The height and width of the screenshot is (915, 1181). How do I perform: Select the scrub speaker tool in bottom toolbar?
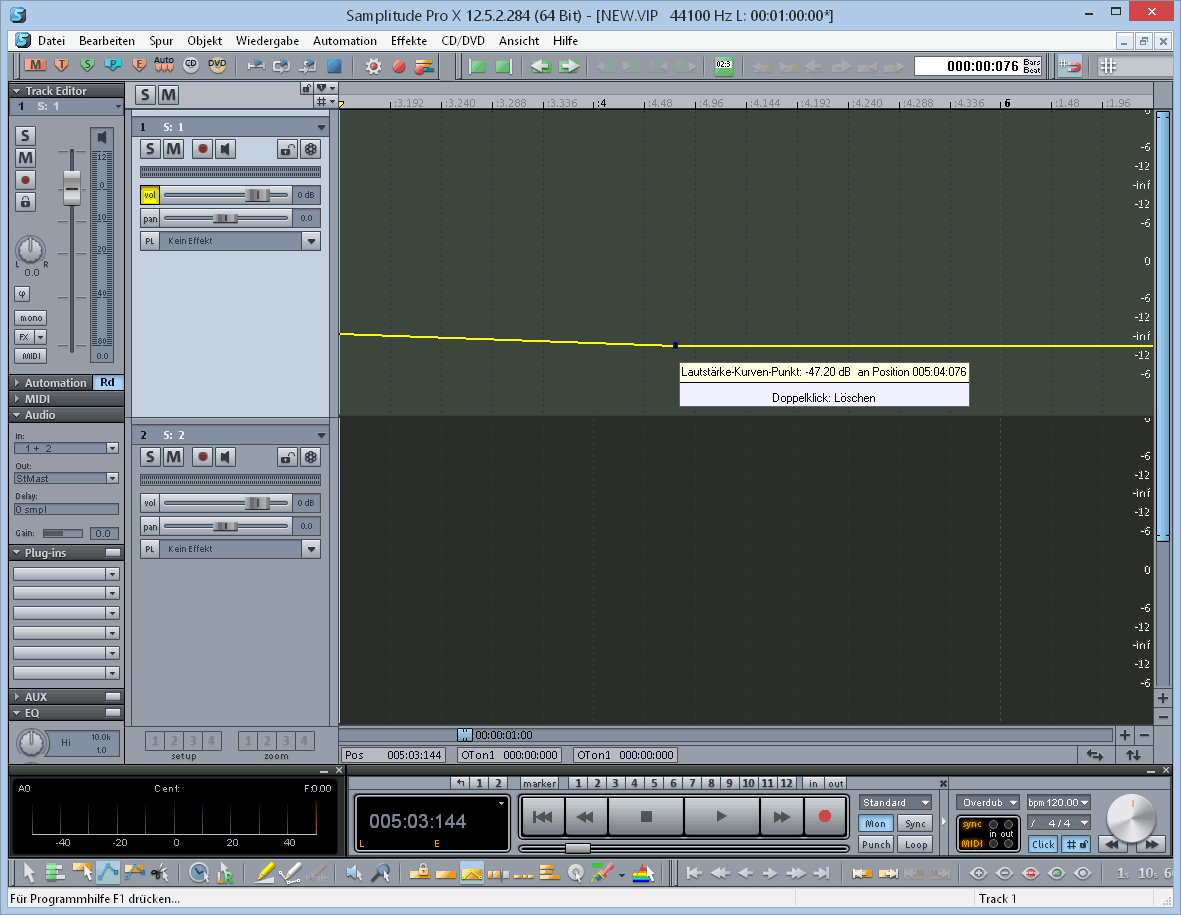[x=354, y=873]
